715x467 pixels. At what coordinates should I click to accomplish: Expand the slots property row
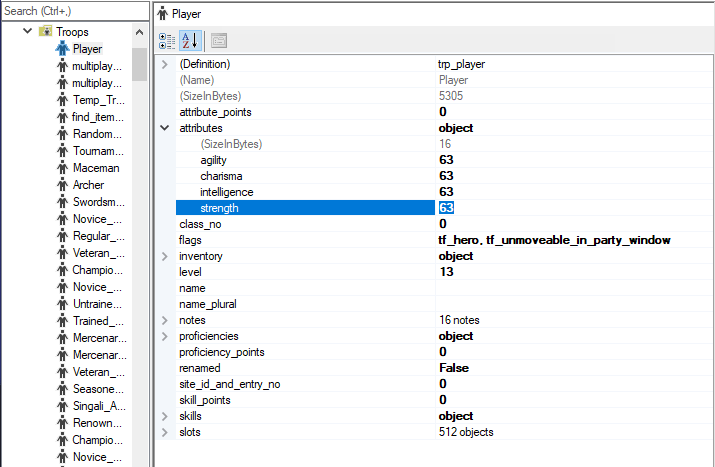[x=165, y=432]
